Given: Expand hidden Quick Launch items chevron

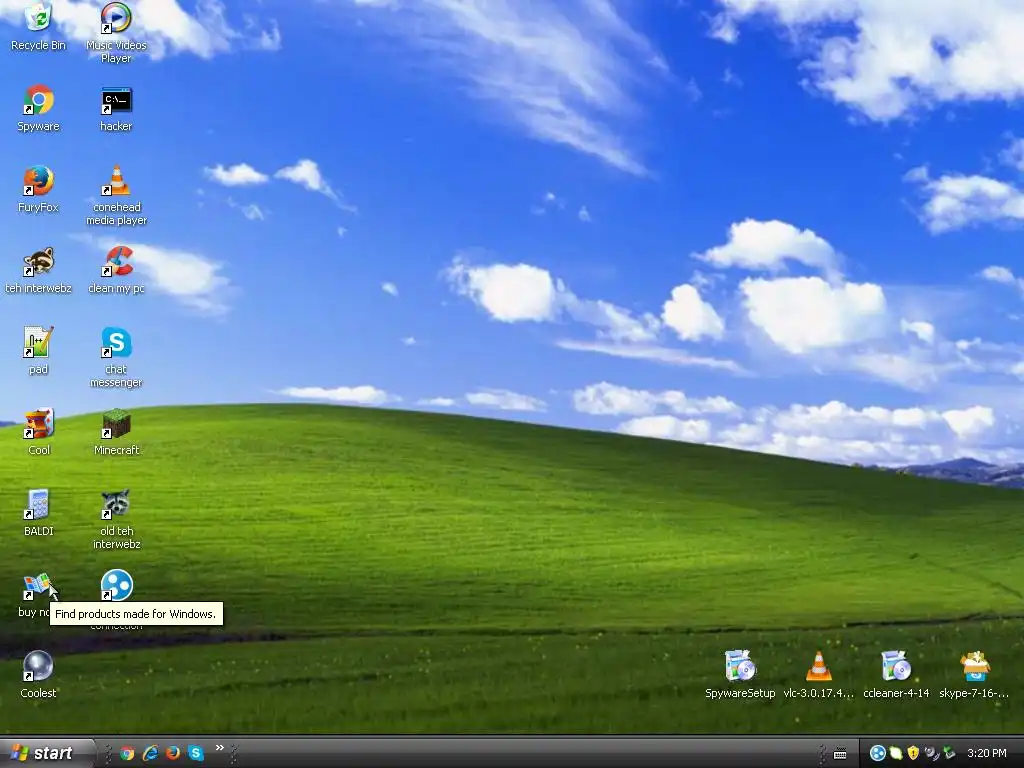Looking at the screenshot, I should pyautogui.click(x=219, y=748).
